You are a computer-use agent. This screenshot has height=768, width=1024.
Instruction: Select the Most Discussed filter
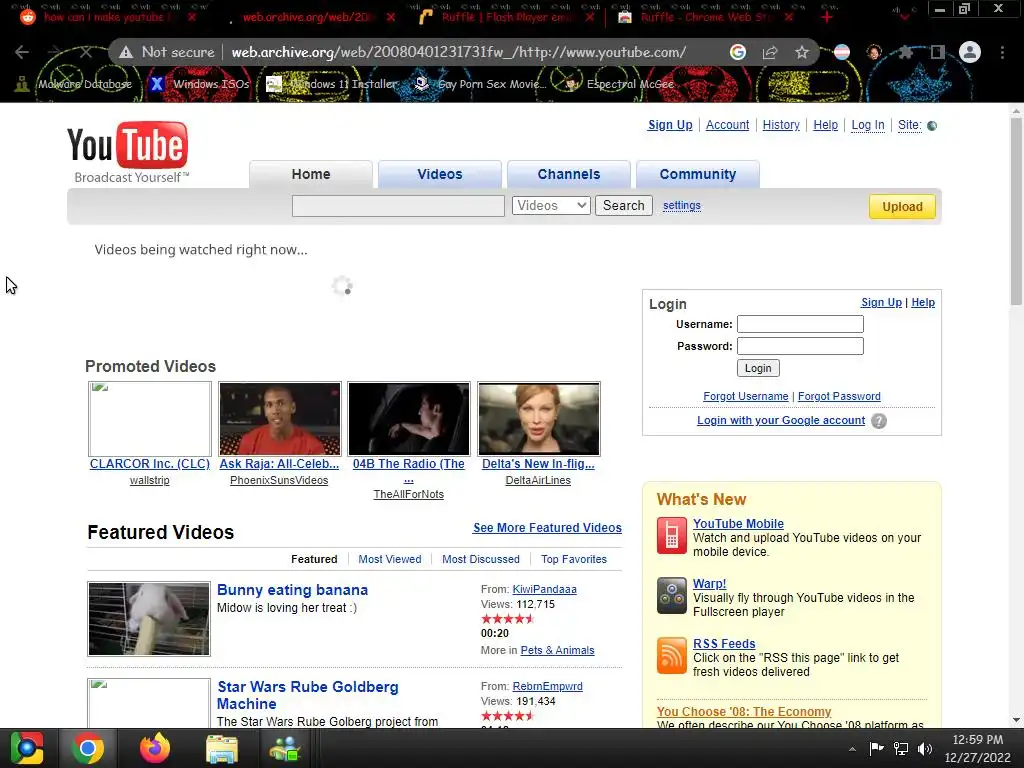(x=481, y=559)
